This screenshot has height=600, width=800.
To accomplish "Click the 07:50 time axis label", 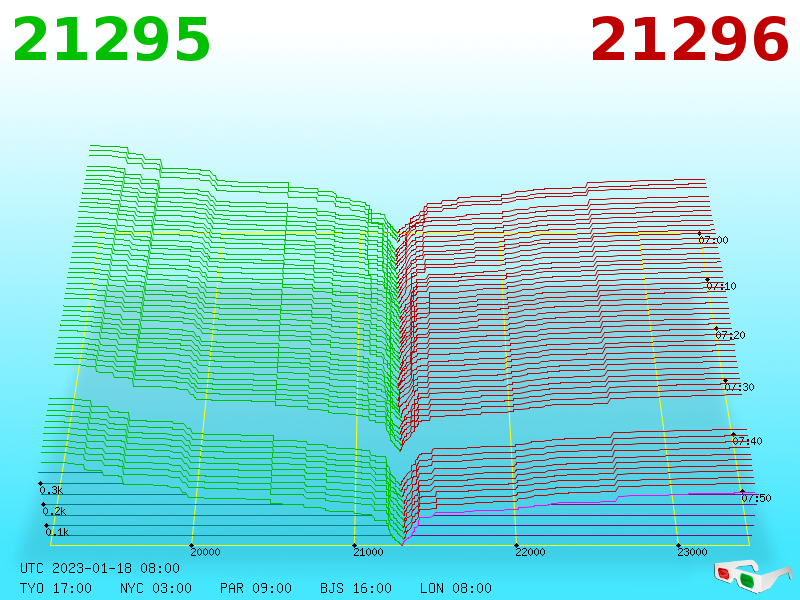I will 756,498.
